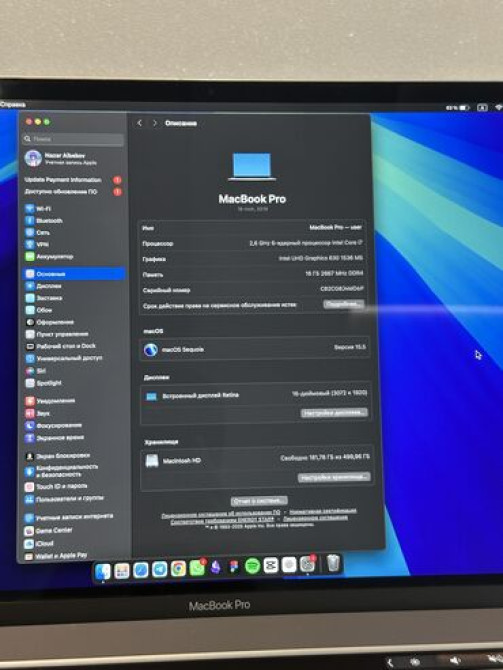This screenshot has width=503, height=670.
Task: Open WhatsApp from the Dock
Action: click(x=197, y=568)
